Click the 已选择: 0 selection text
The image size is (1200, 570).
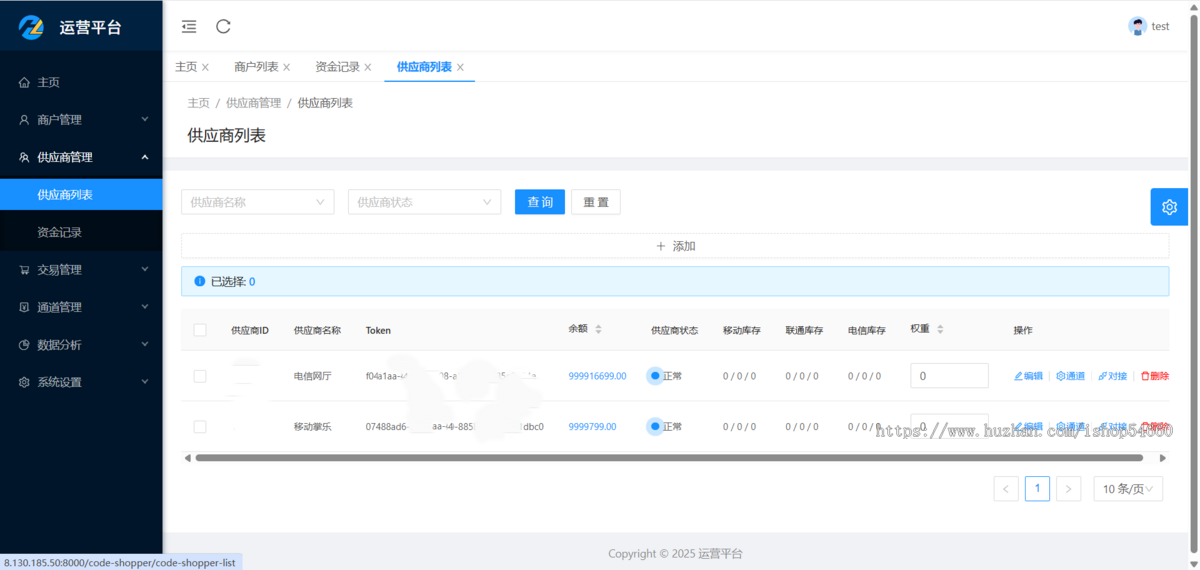[233, 282]
